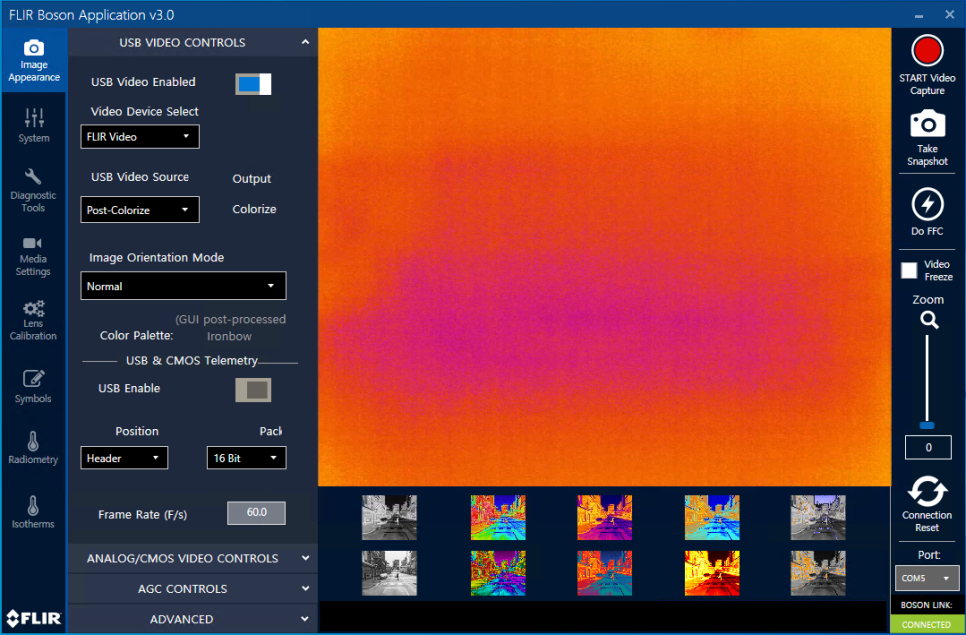Expand the AGC Controls section
The image size is (966, 635).
pyautogui.click(x=192, y=588)
